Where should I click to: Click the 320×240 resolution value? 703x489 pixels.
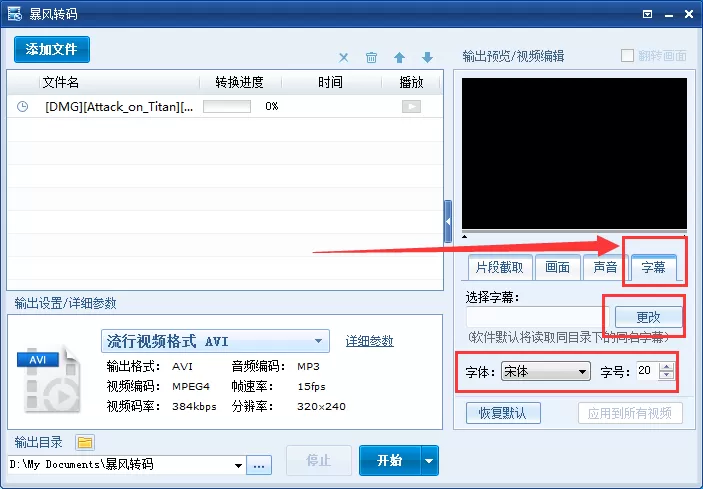point(321,407)
